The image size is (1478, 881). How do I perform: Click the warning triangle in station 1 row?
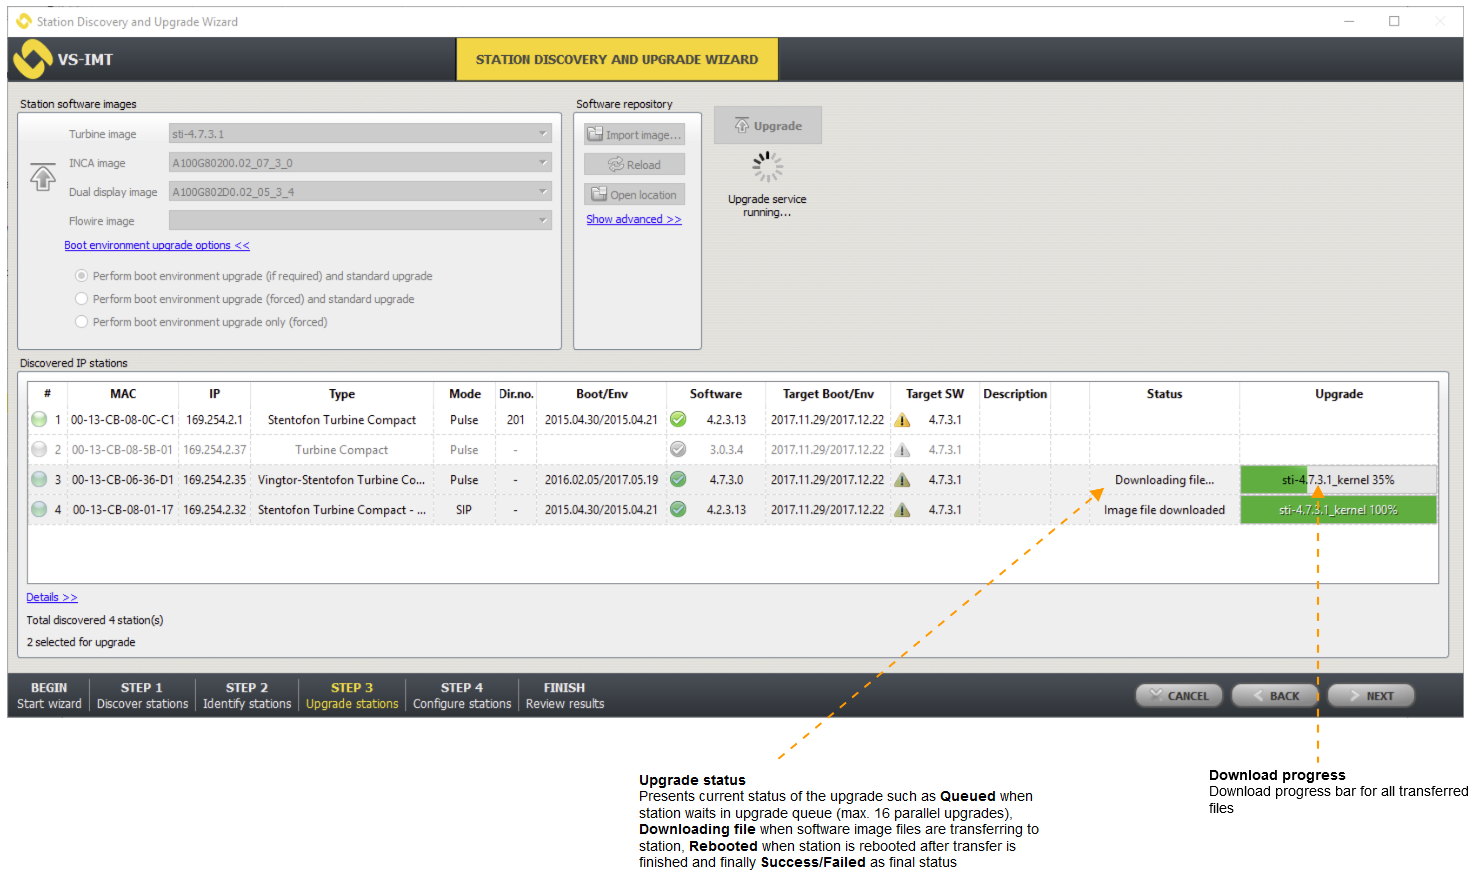pyautogui.click(x=902, y=420)
